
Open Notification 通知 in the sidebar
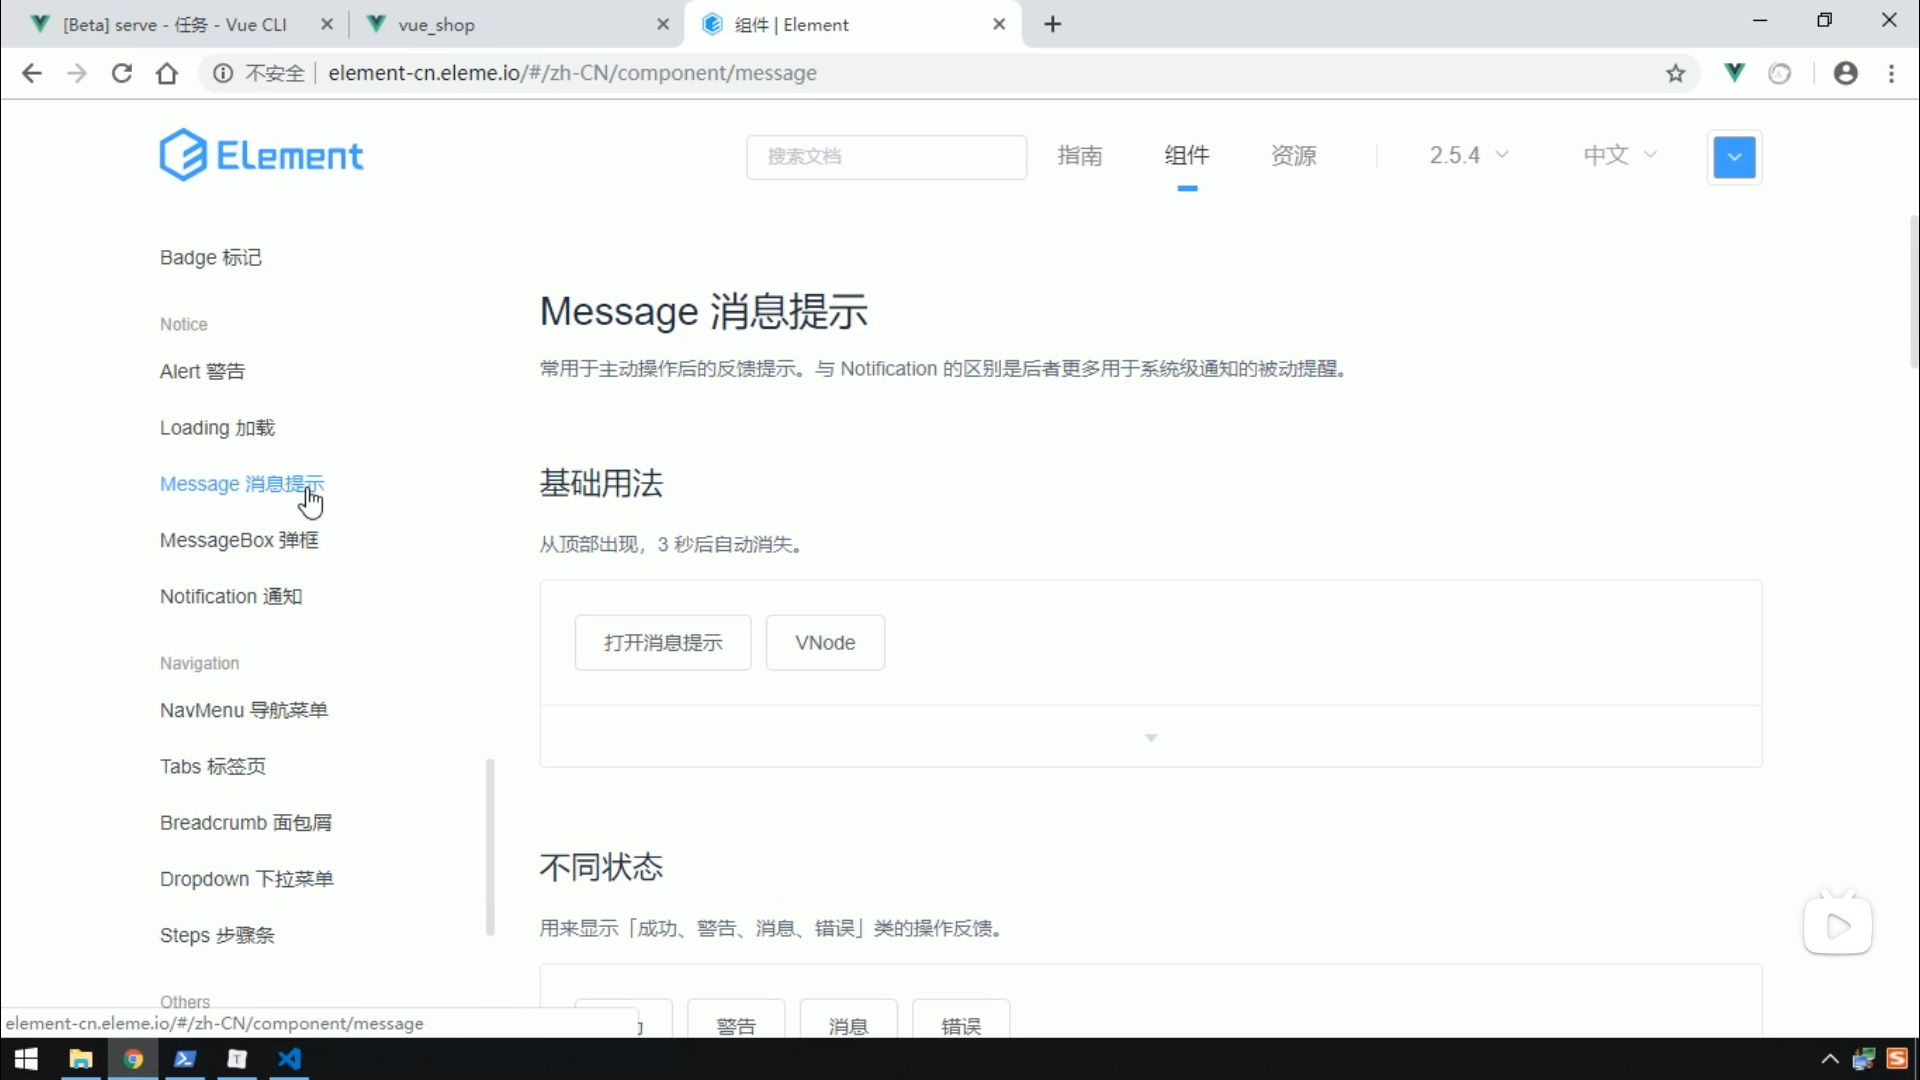tap(231, 597)
